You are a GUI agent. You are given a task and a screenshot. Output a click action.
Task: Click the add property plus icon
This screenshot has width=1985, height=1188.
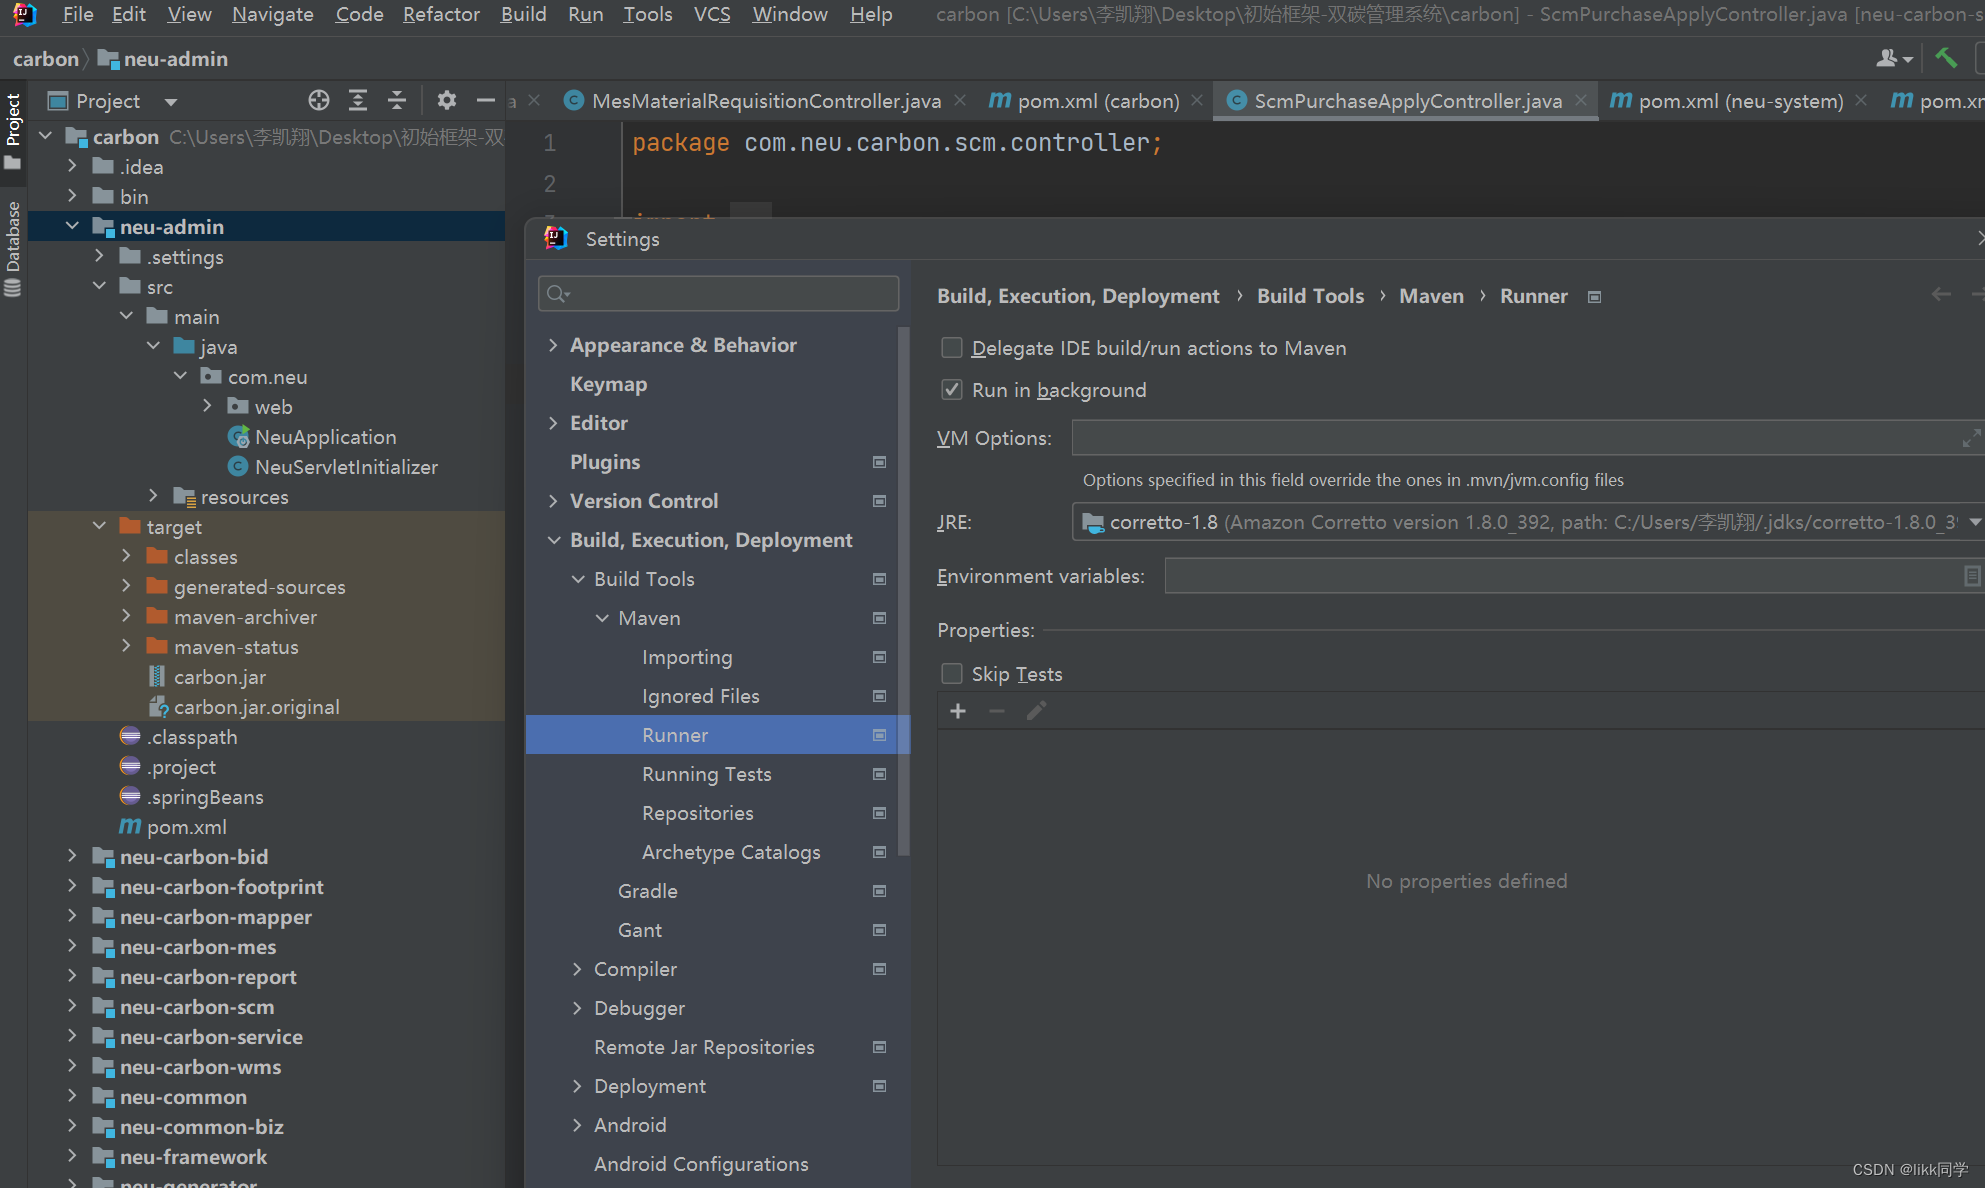pyautogui.click(x=958, y=711)
